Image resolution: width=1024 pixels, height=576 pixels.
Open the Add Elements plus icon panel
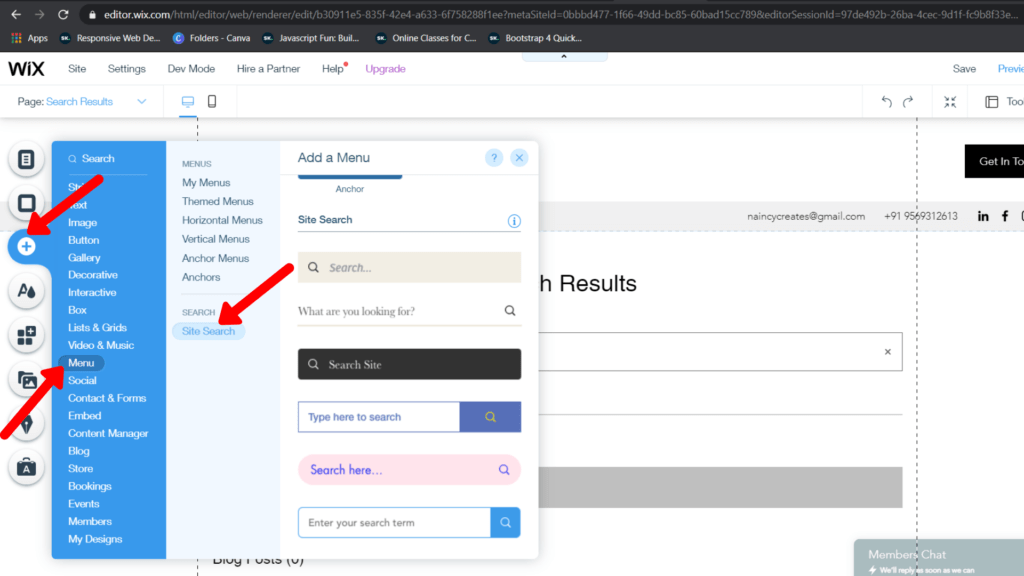(x=27, y=246)
